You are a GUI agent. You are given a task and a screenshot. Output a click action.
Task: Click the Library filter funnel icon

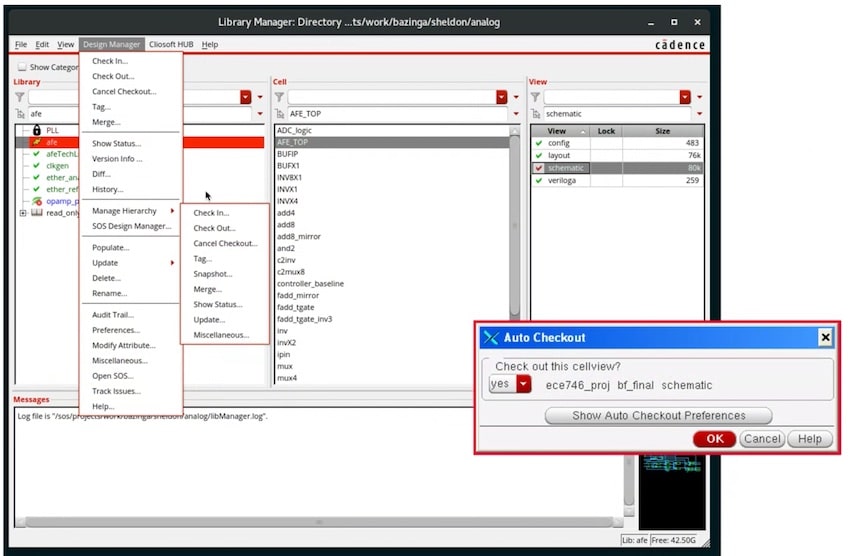(20, 97)
